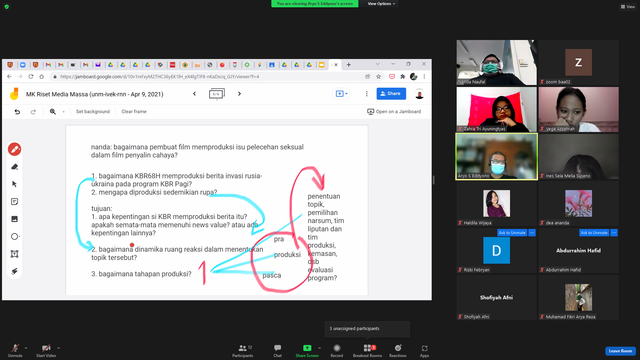Screen dimensions: 640x360
Task: Reload the browser page
Action: (31, 76)
